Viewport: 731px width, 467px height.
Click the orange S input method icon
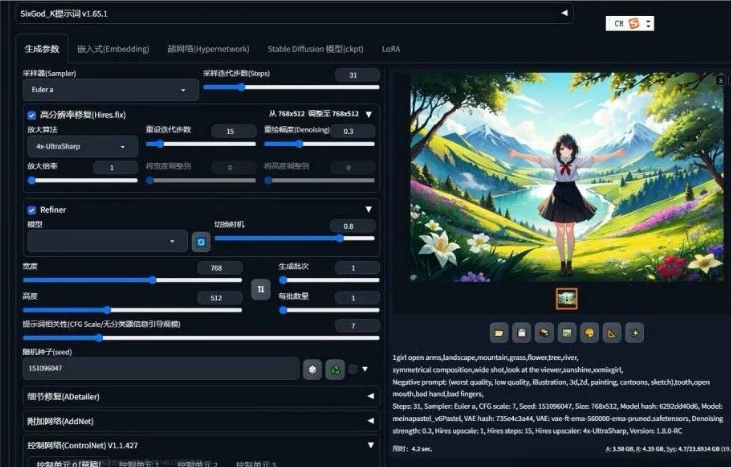tap(633, 23)
